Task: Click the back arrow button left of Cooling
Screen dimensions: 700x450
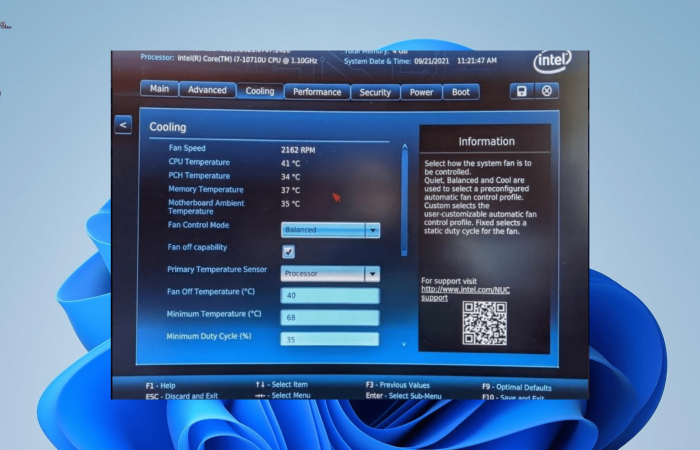Action: (x=123, y=125)
